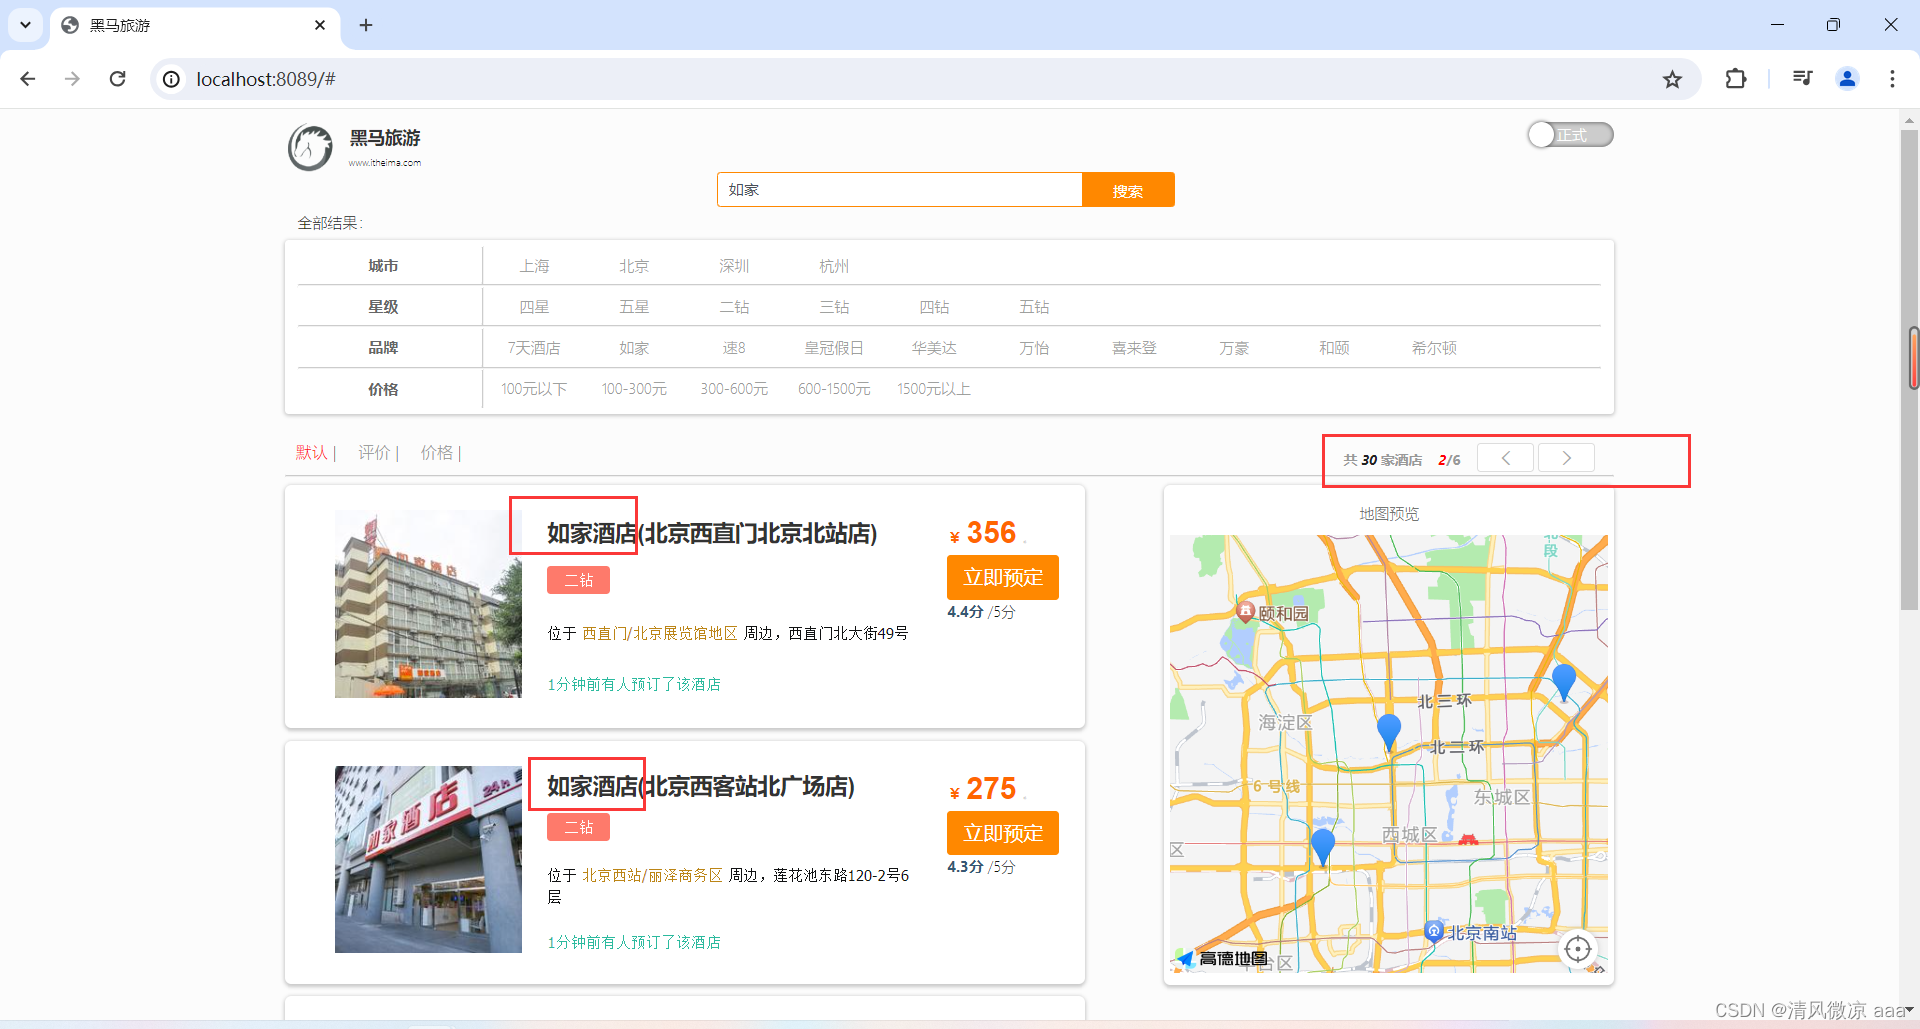Click the 西客站北广场店 hotel photo
This screenshot has width=1920, height=1029.
428,859
